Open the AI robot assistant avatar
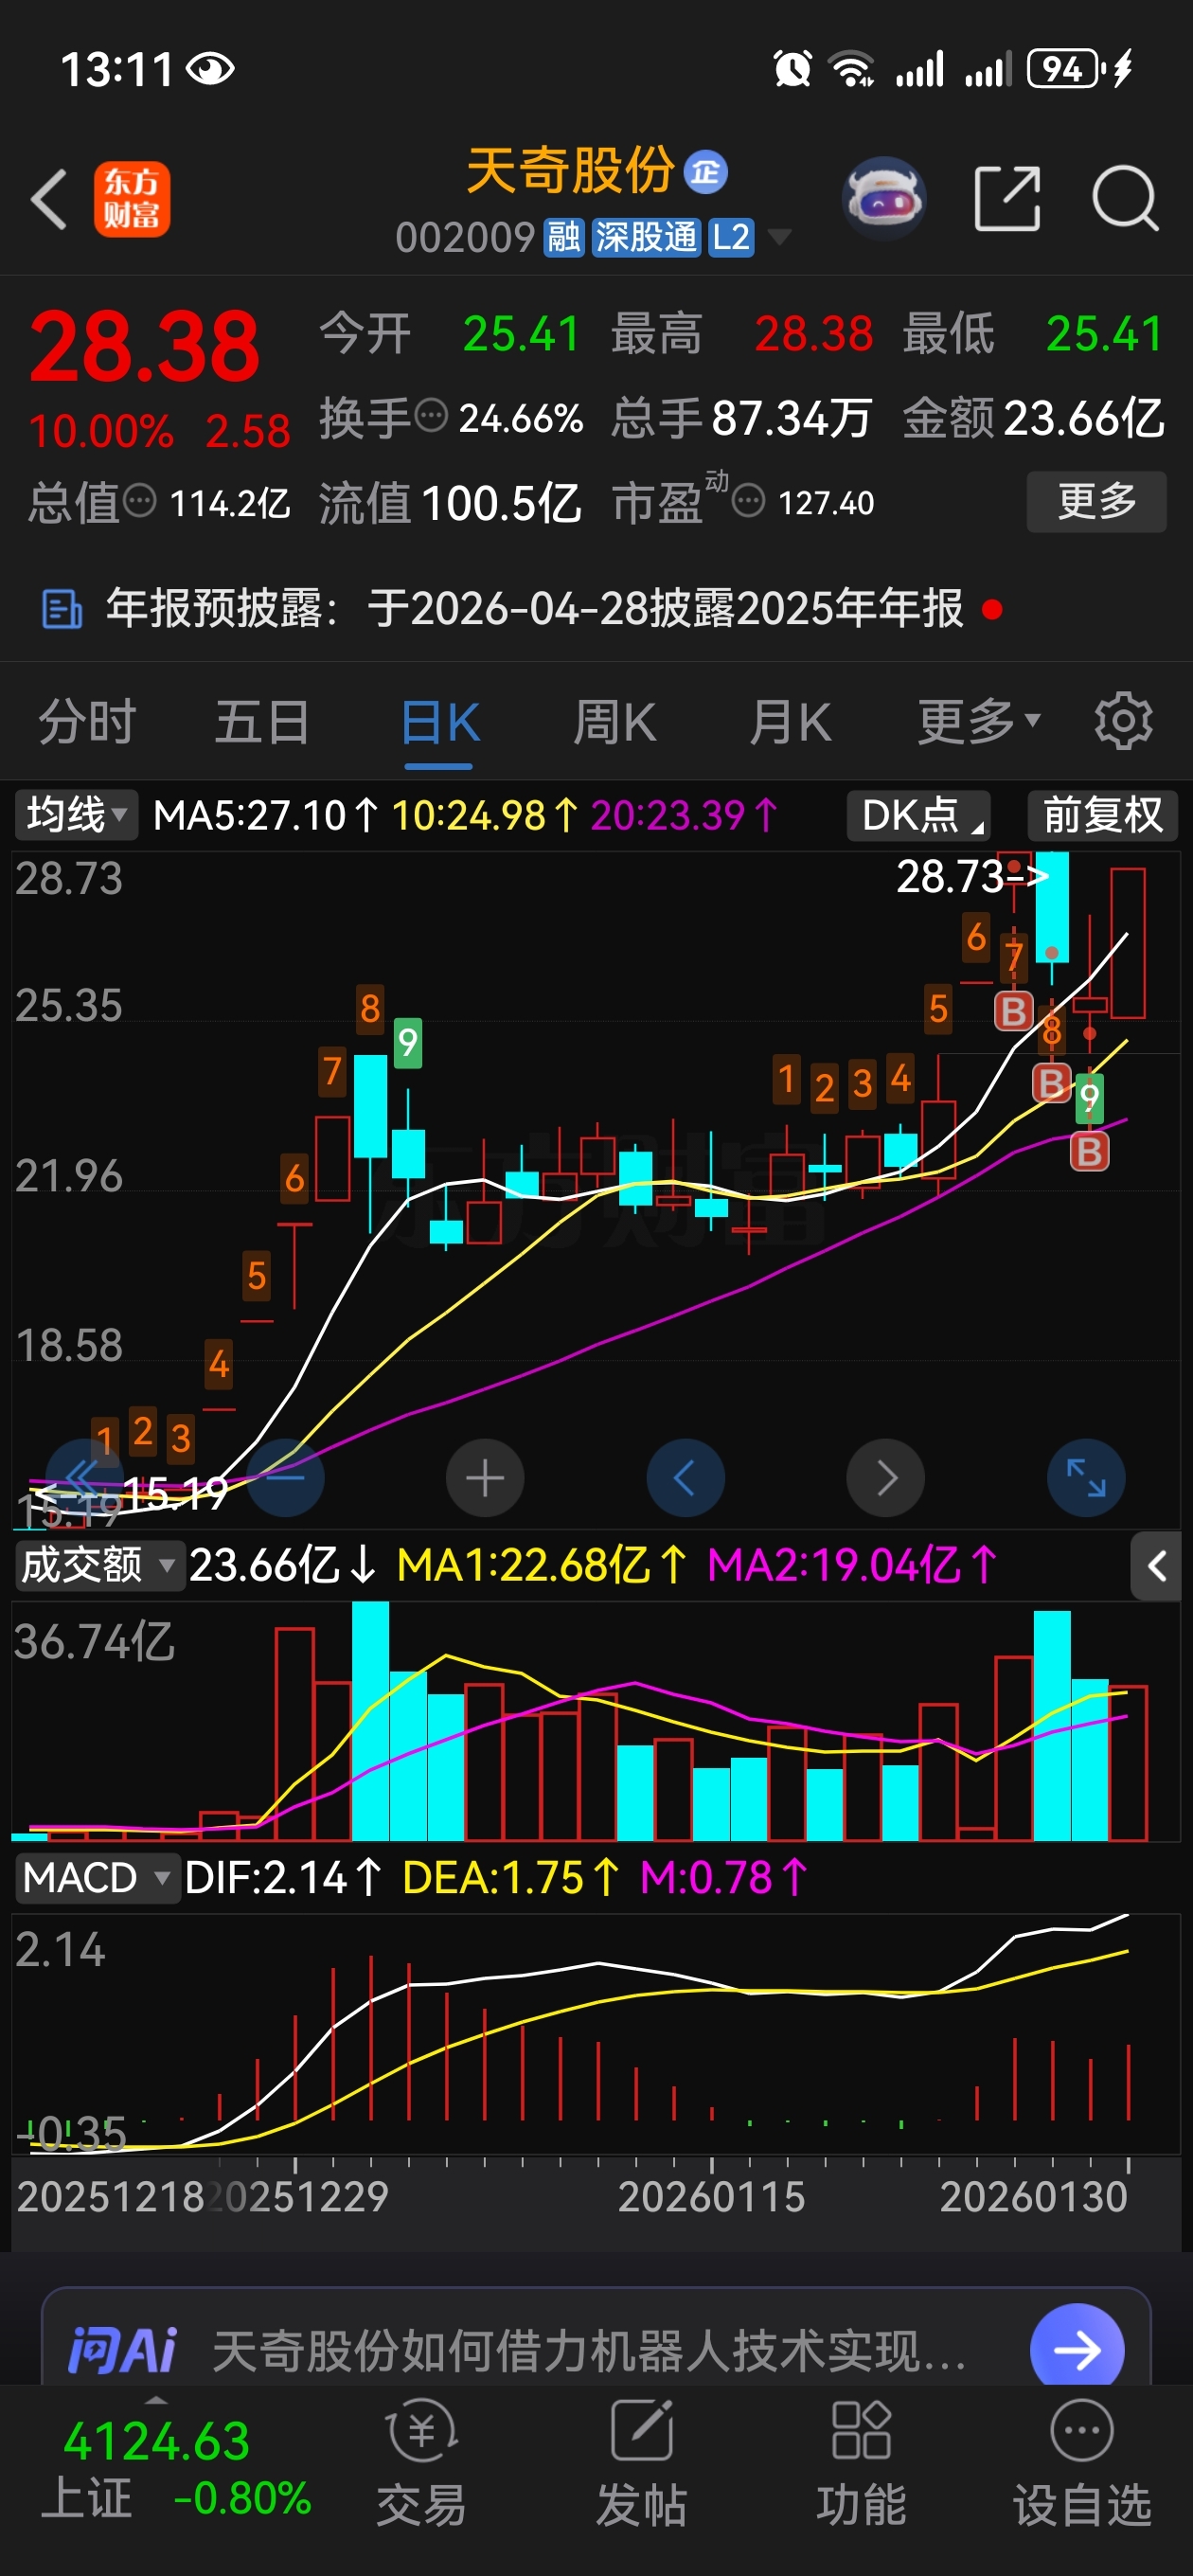Image resolution: width=1193 pixels, height=2576 pixels. 884,199
